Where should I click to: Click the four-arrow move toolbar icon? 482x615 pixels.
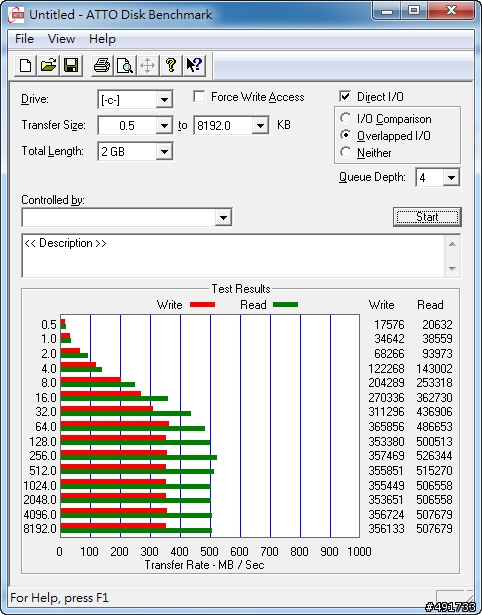pyautogui.click(x=147, y=65)
